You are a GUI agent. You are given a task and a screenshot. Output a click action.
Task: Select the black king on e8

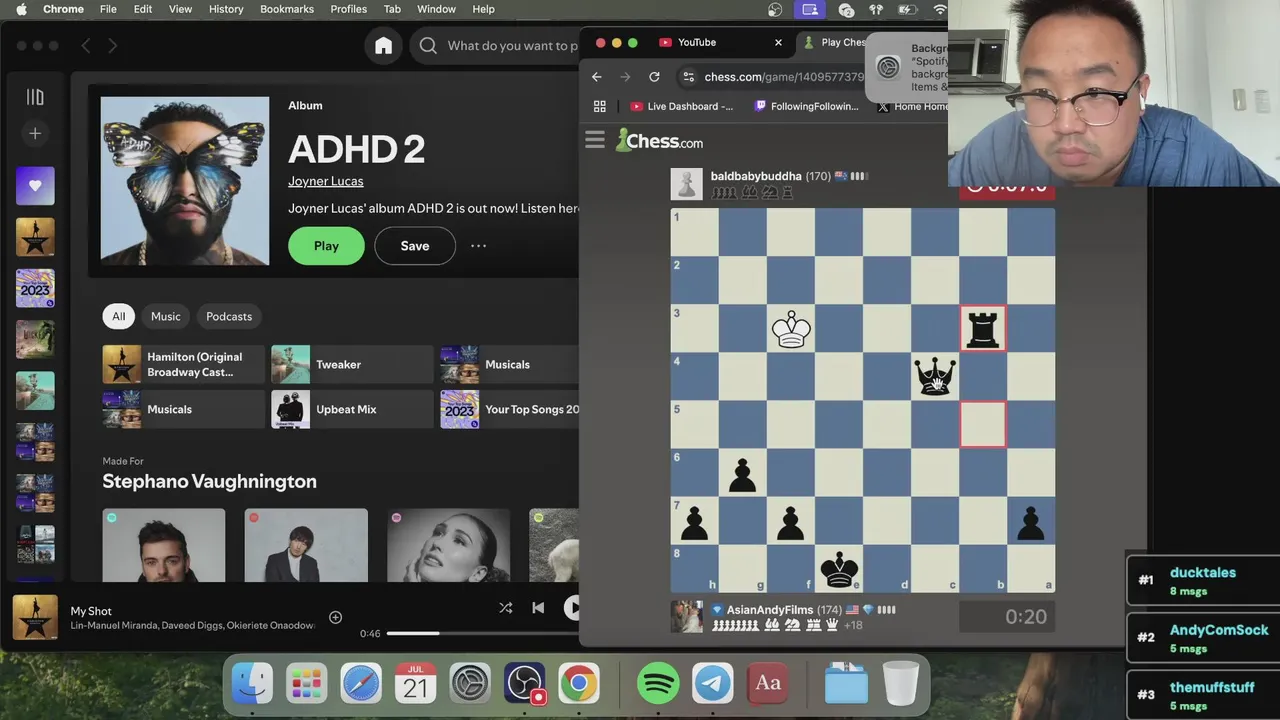click(839, 569)
